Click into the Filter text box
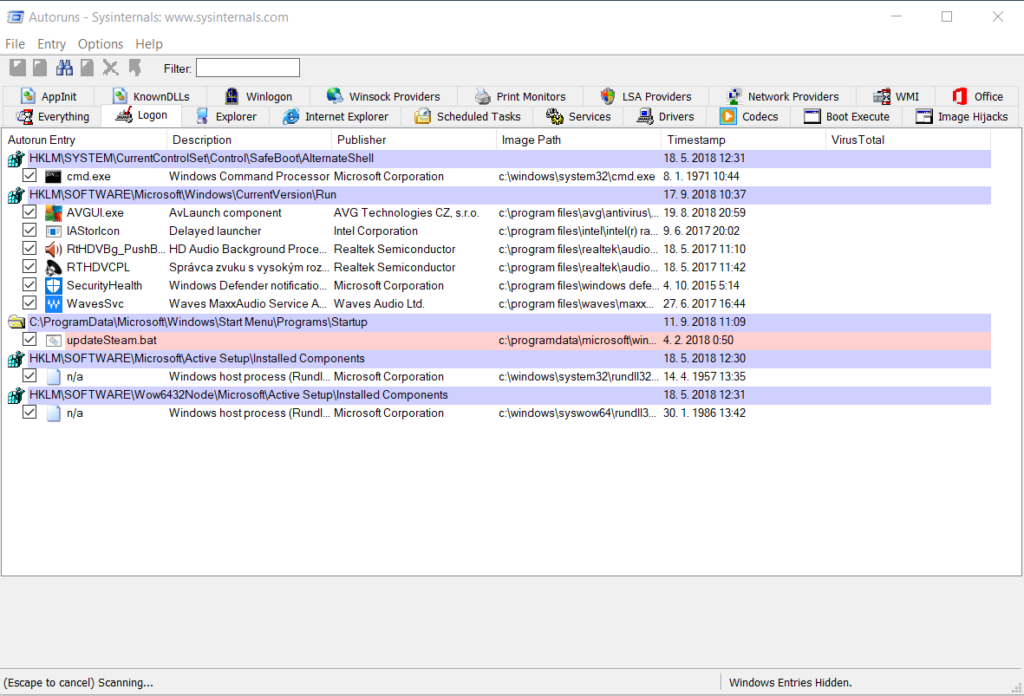The height and width of the screenshot is (696, 1024). 247,68
